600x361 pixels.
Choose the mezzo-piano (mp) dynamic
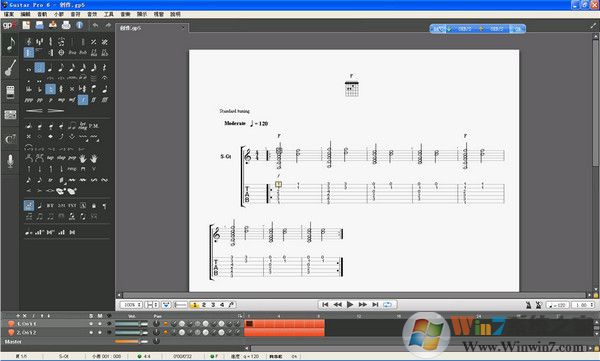[61, 100]
